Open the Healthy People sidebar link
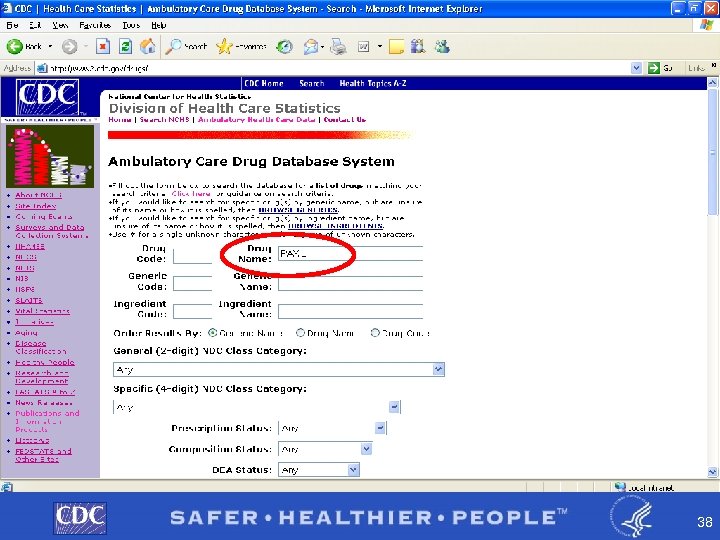The height and width of the screenshot is (540, 720). (45, 362)
